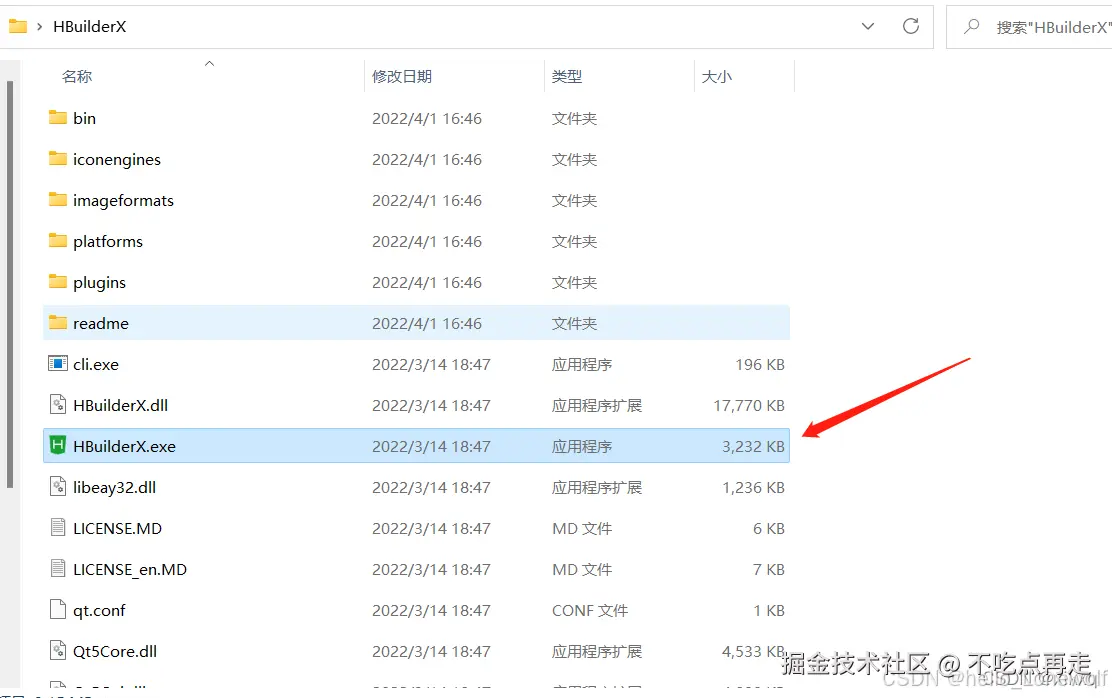Click the cli.exe application icon
This screenshot has width=1112, height=698.
click(x=57, y=364)
